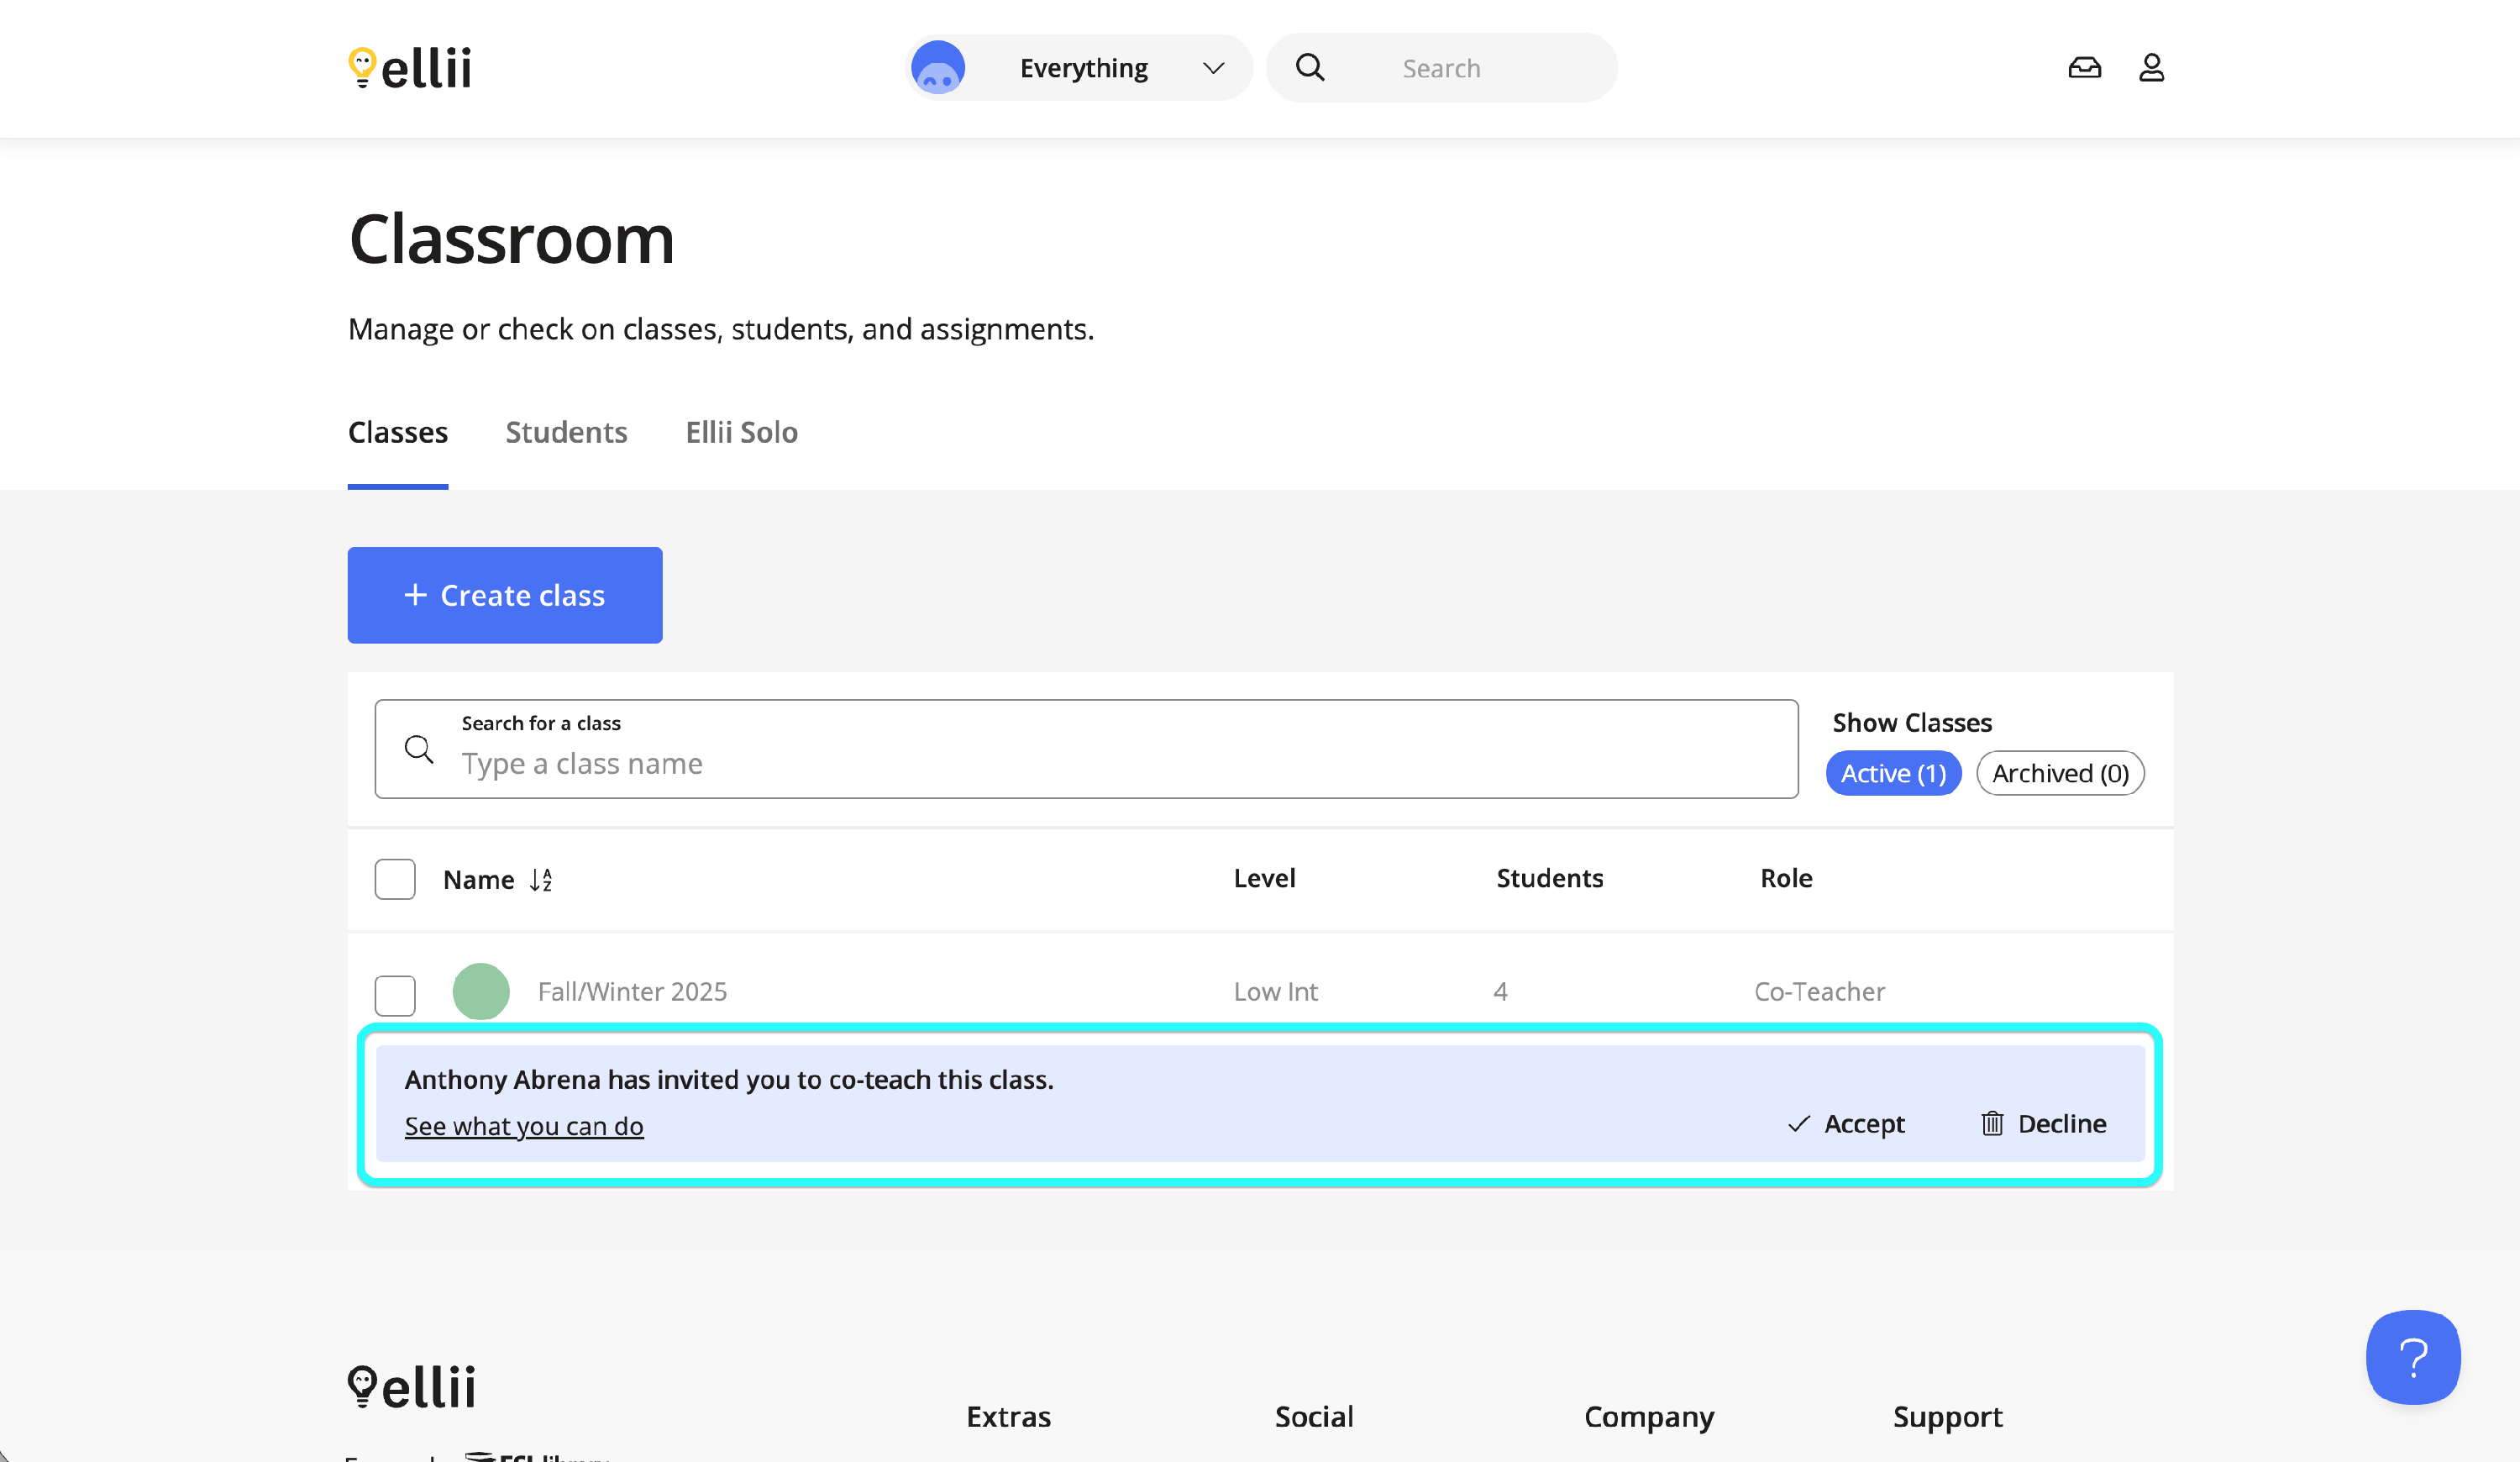Screen dimensions: 2520x1462
Task: Open the user account profile icon
Action: pyautogui.click(x=2151, y=68)
